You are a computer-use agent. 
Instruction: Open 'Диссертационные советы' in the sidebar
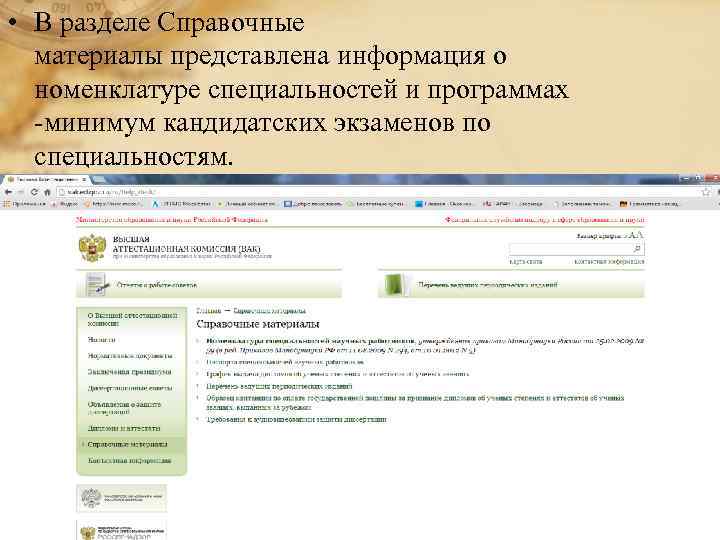tap(130, 388)
